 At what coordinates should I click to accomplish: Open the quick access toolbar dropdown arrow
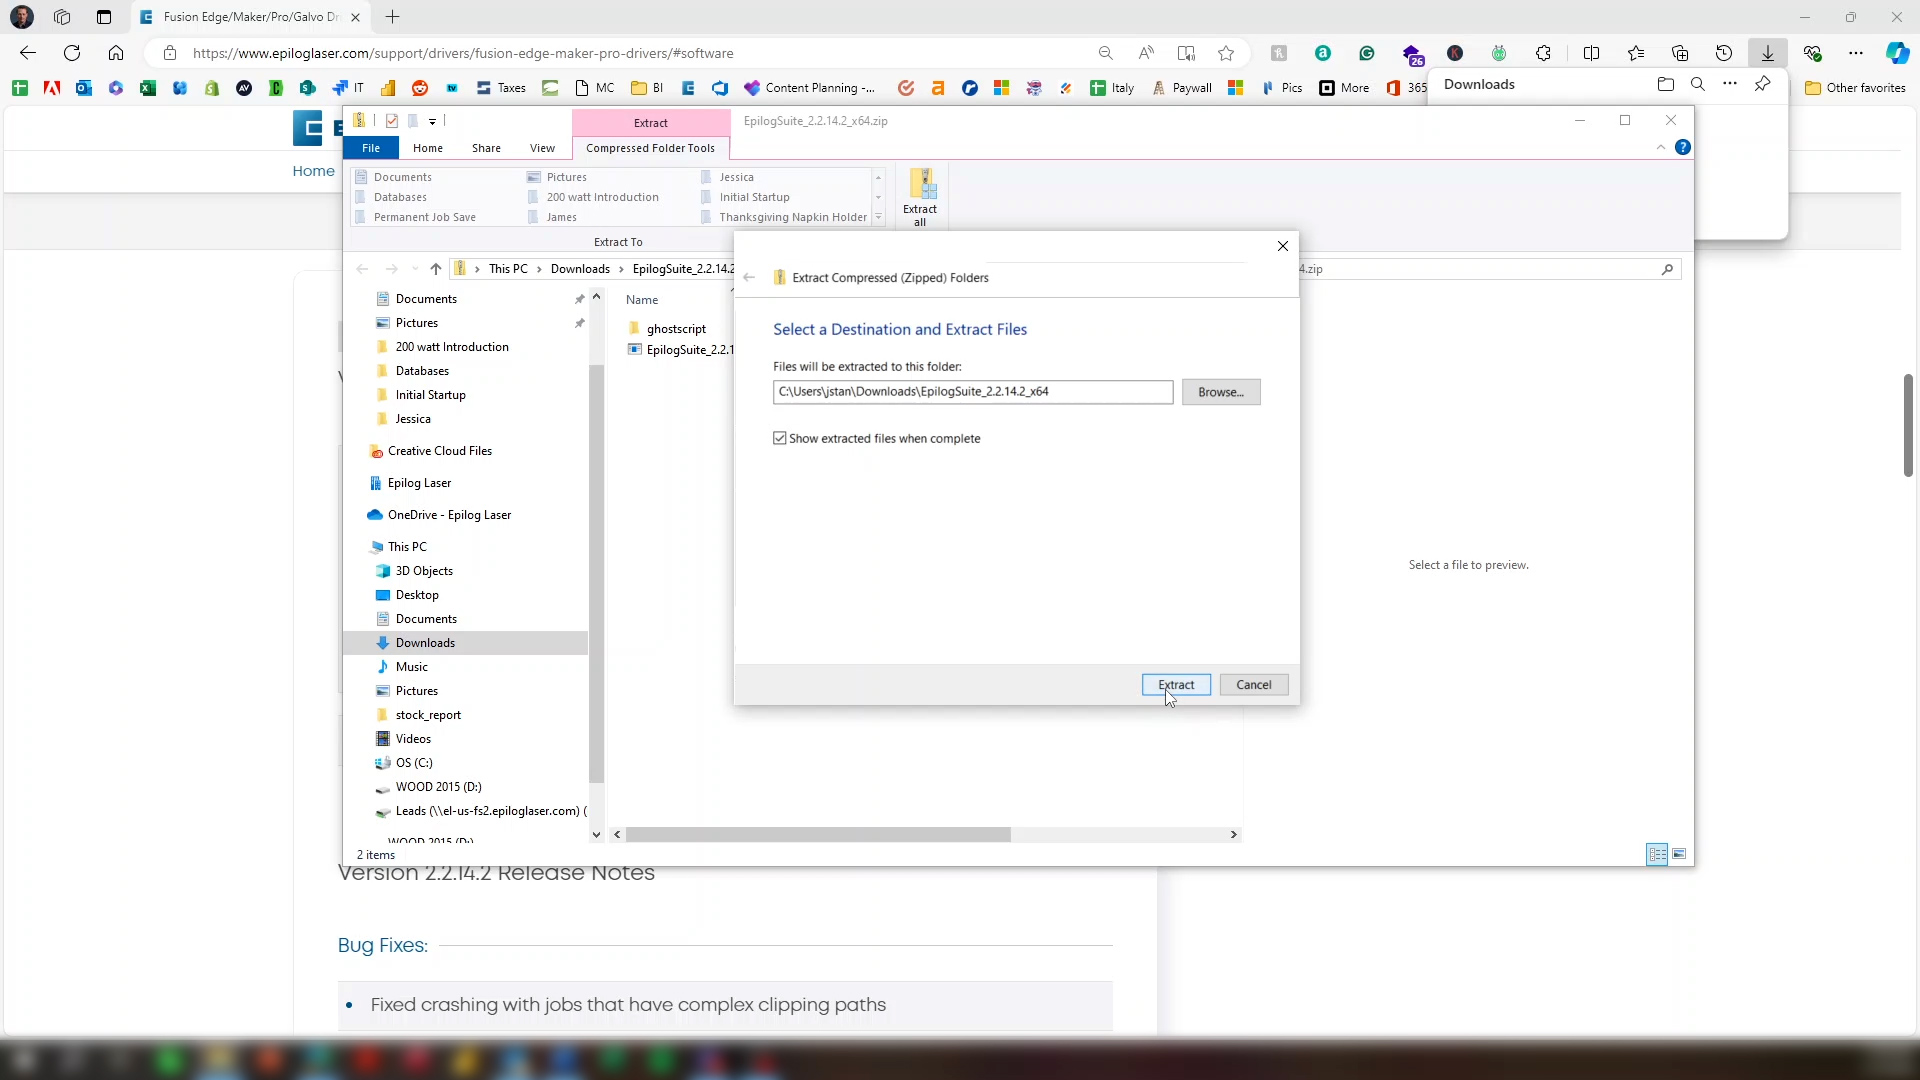pyautogui.click(x=432, y=122)
